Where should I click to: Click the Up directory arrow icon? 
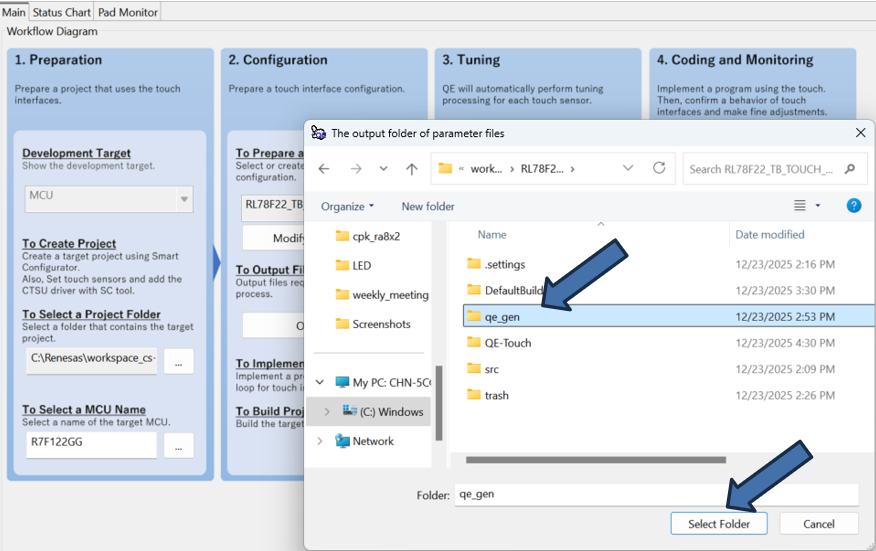click(x=411, y=169)
